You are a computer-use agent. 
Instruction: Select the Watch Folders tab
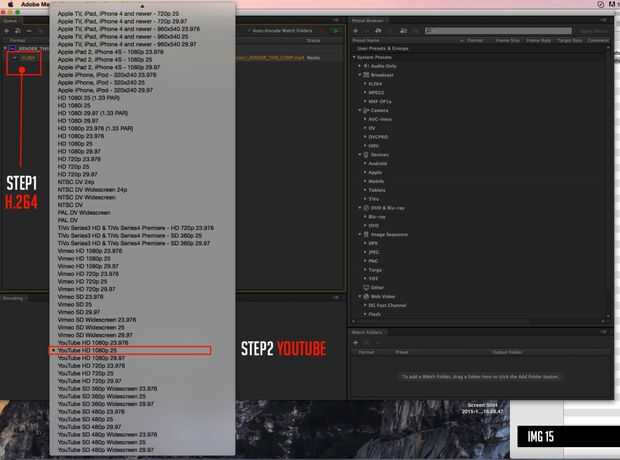tap(367, 332)
